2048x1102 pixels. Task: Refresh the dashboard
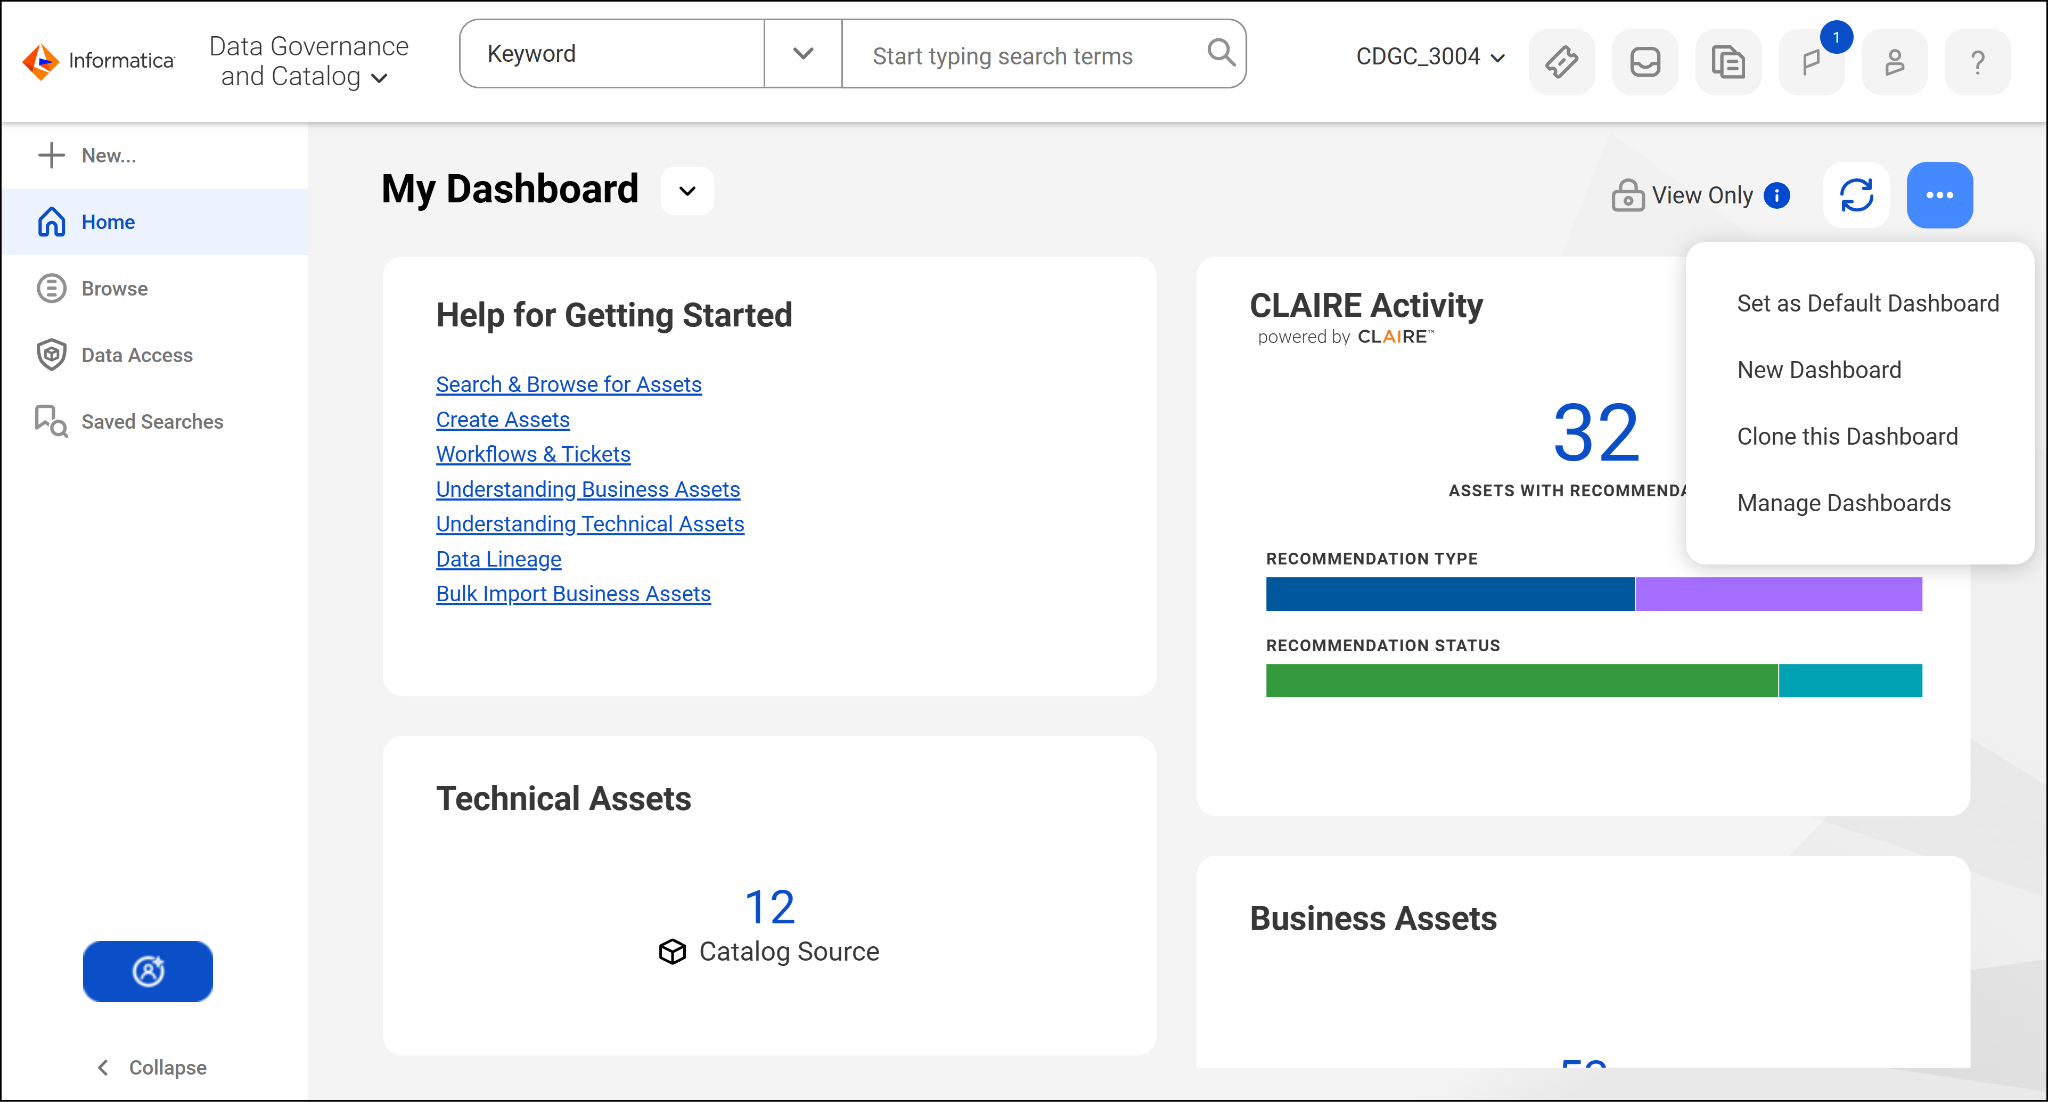(x=1857, y=195)
